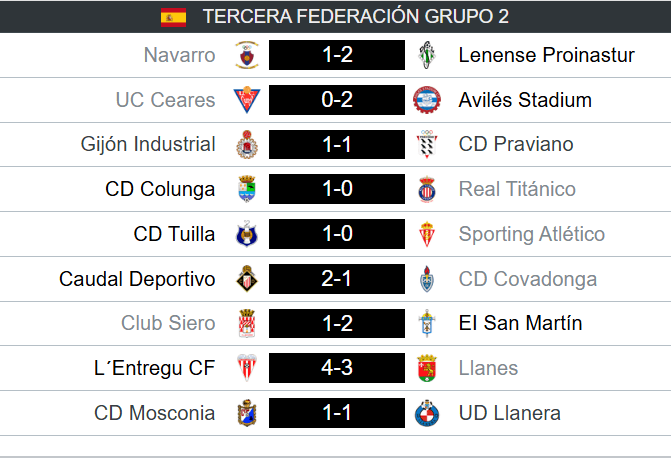Click the Caudal Deportivo badge
671x458 pixels.
coord(245,279)
